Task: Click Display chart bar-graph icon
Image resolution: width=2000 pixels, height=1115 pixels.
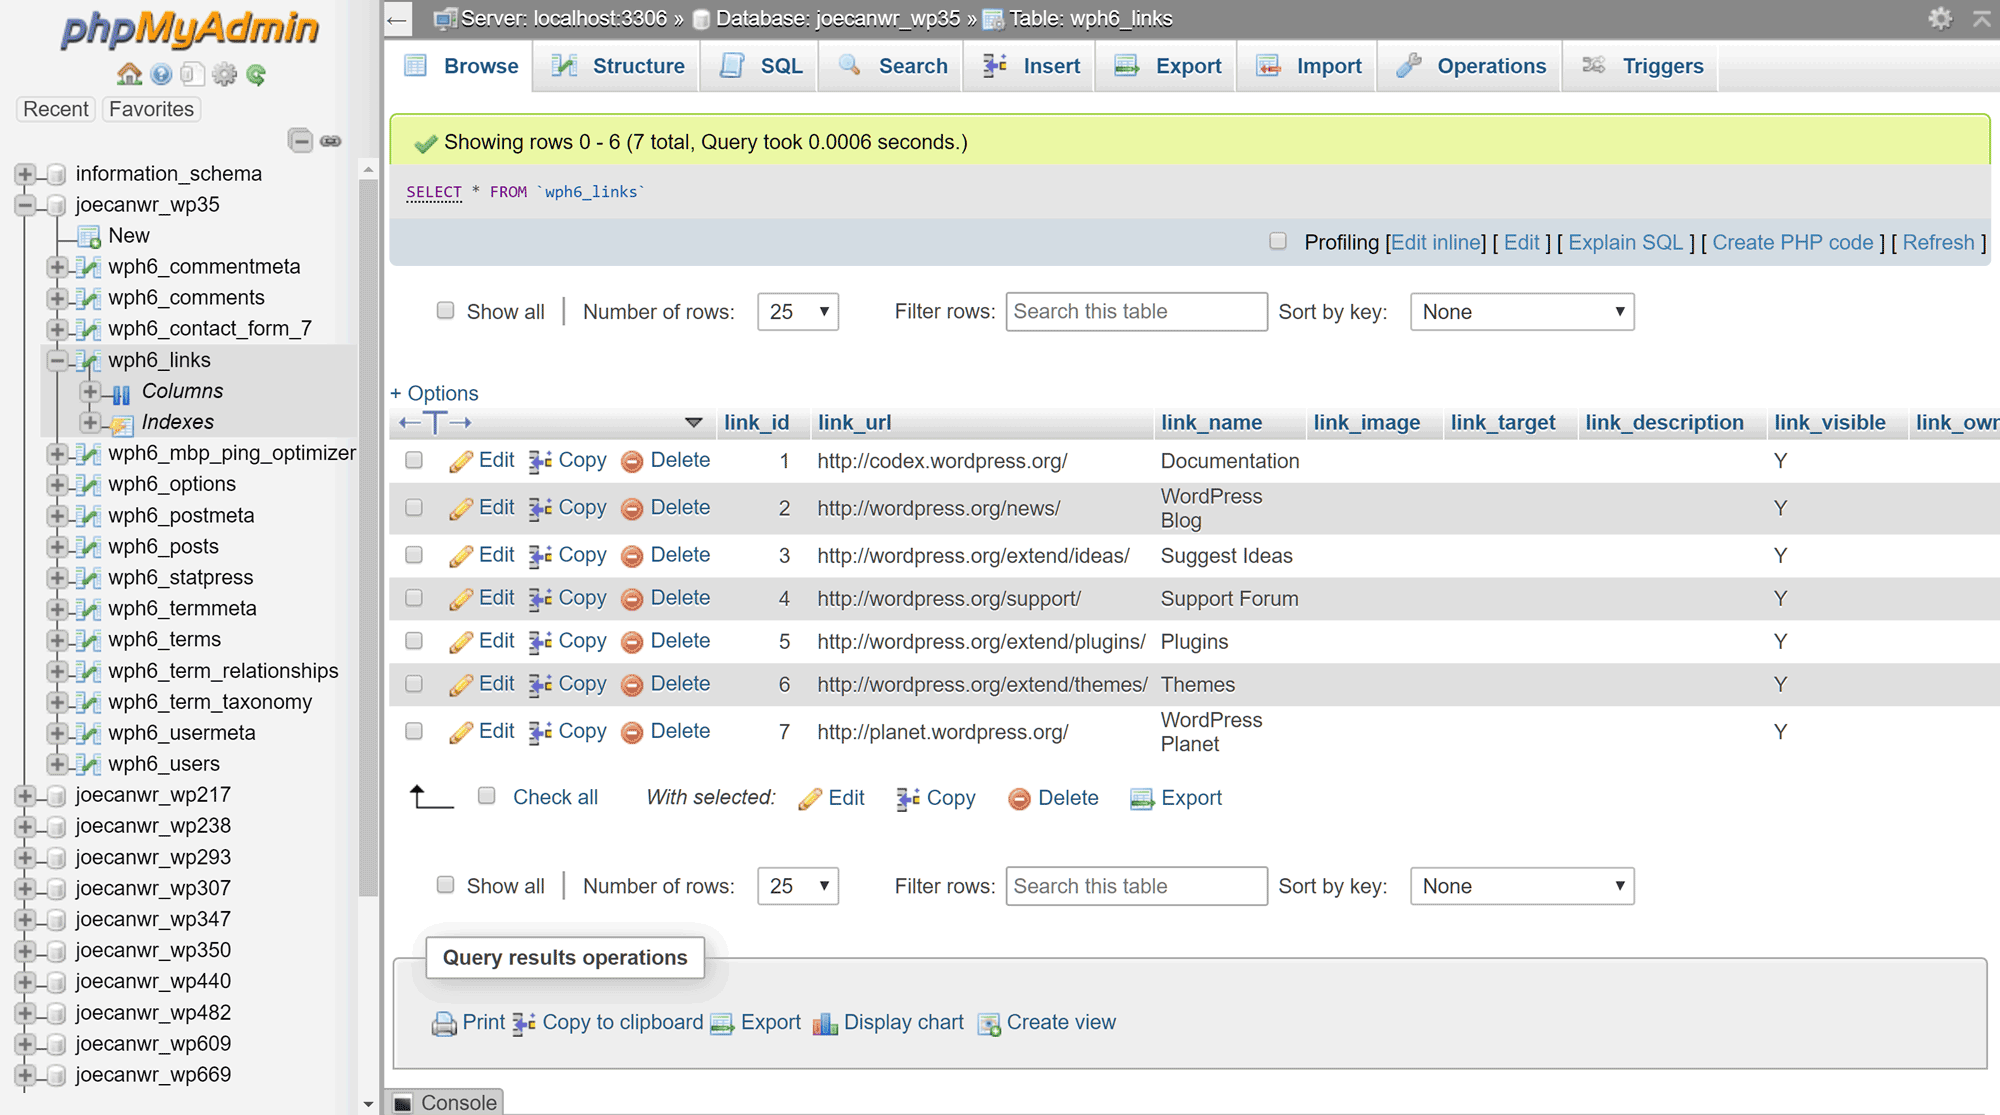Action: (825, 1023)
